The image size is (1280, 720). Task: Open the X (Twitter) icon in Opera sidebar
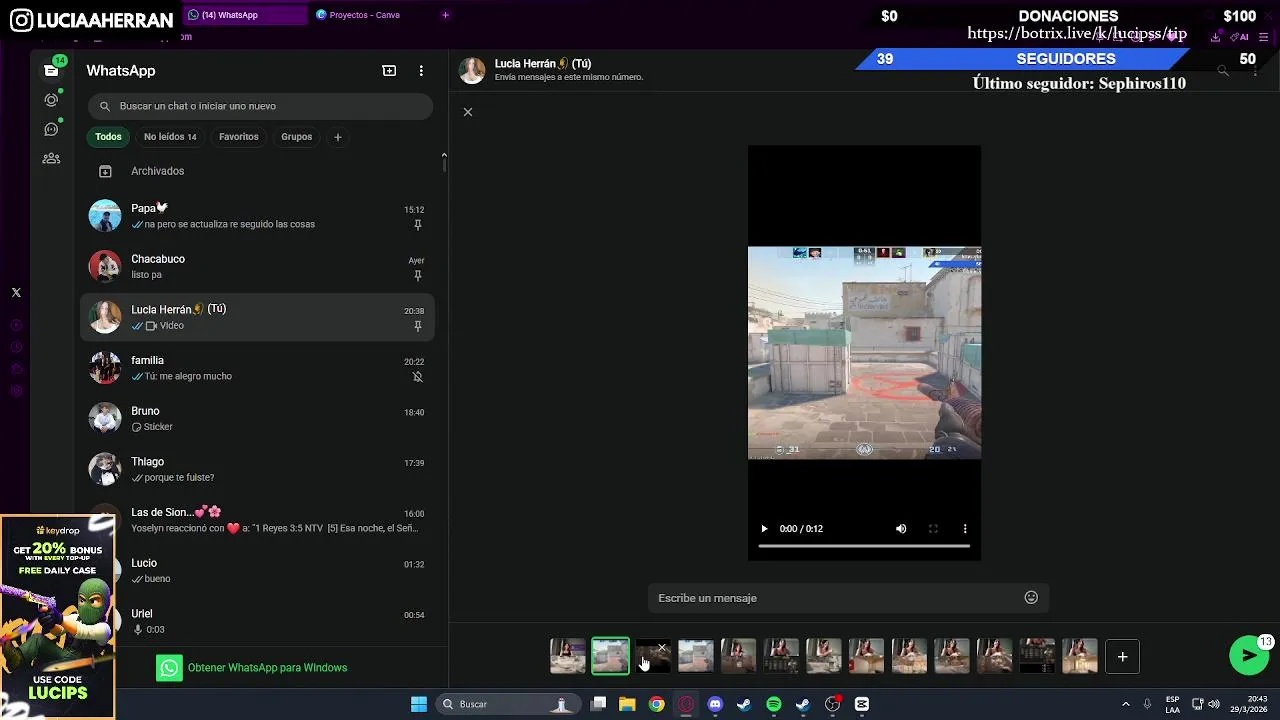(x=16, y=293)
